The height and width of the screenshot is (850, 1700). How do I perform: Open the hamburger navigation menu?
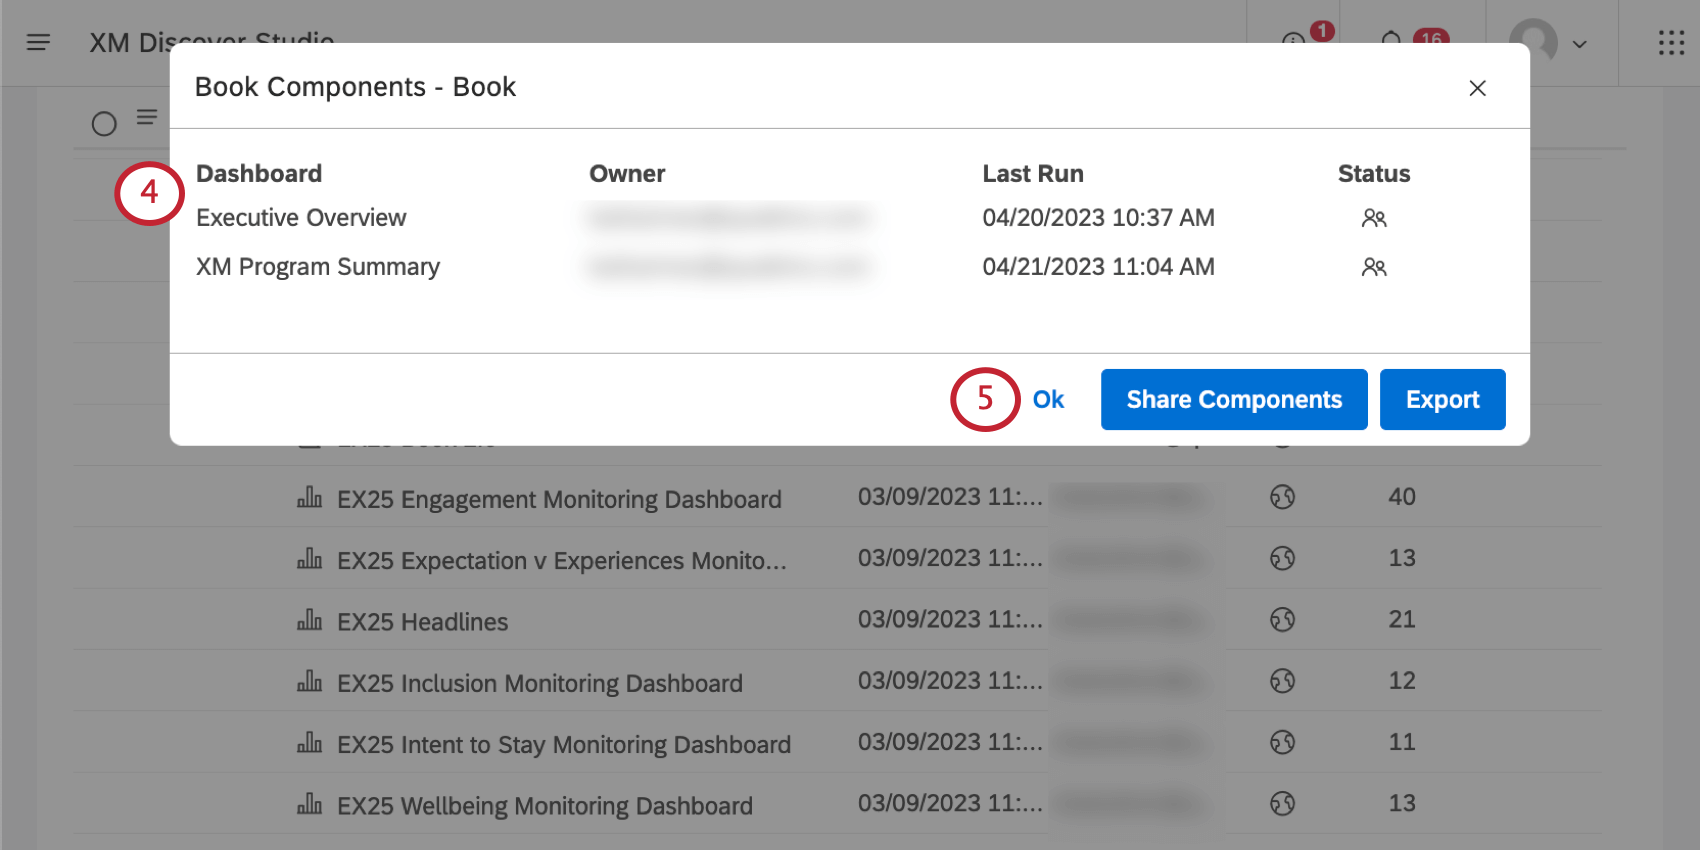(x=38, y=42)
